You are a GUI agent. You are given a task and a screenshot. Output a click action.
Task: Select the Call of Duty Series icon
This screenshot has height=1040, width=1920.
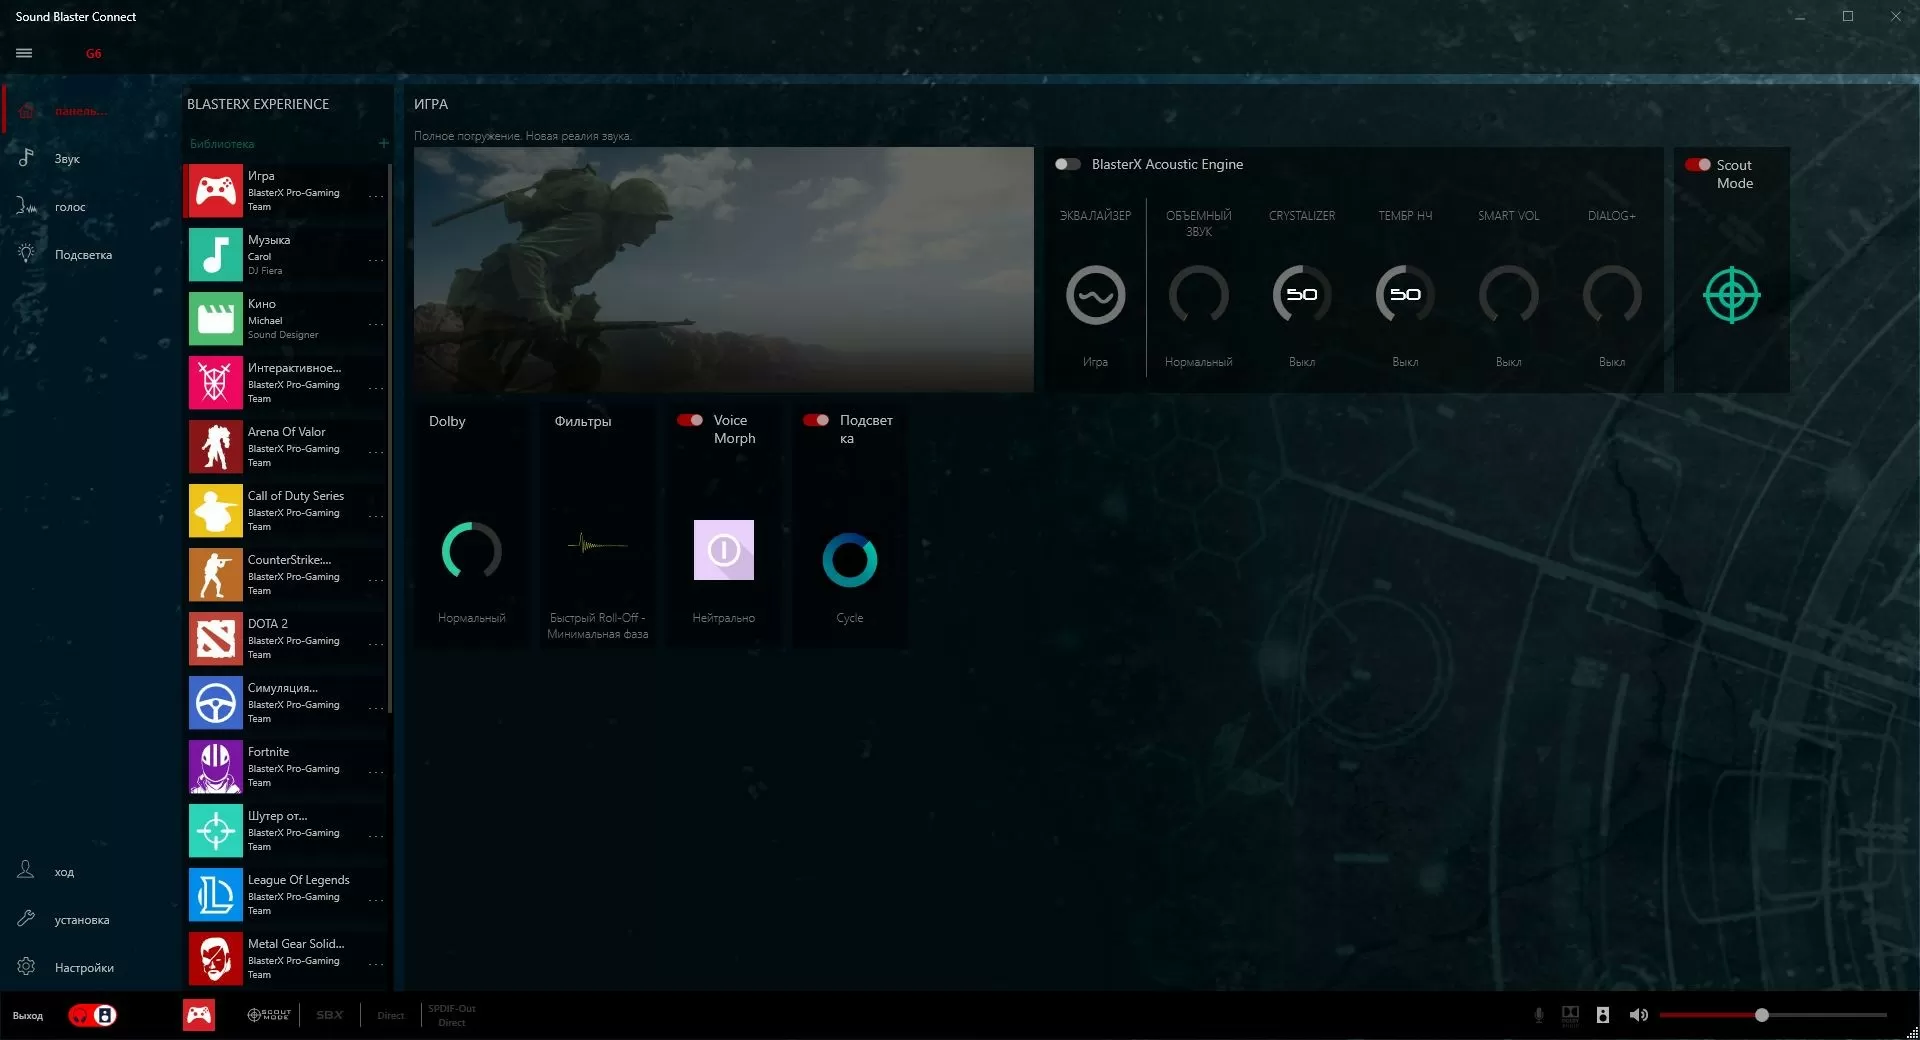[x=215, y=510]
